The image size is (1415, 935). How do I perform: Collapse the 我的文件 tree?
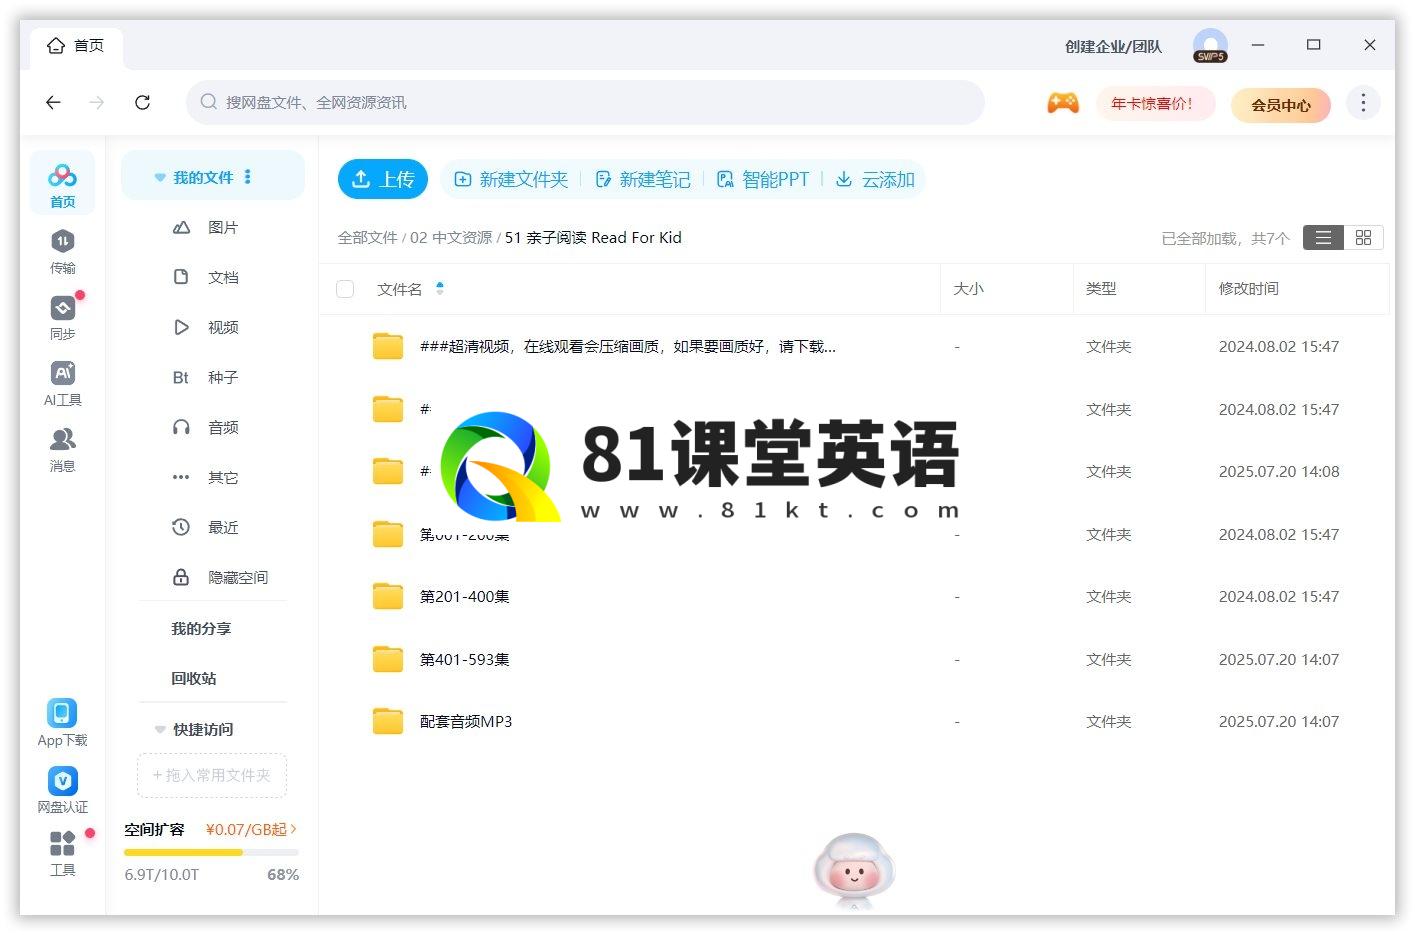tap(159, 178)
